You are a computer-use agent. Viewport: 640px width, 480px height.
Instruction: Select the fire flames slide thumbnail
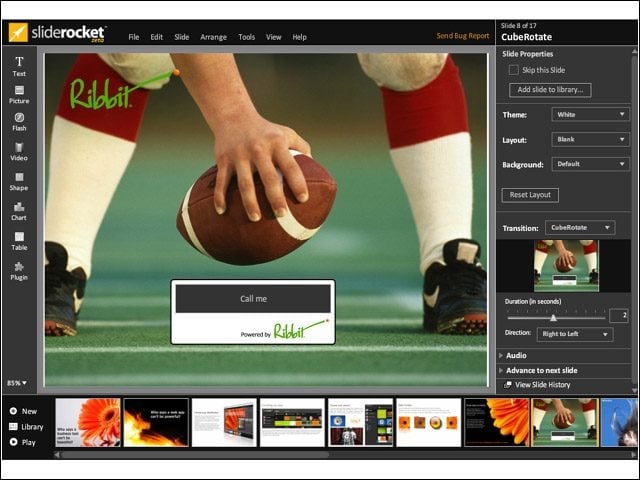click(x=156, y=422)
